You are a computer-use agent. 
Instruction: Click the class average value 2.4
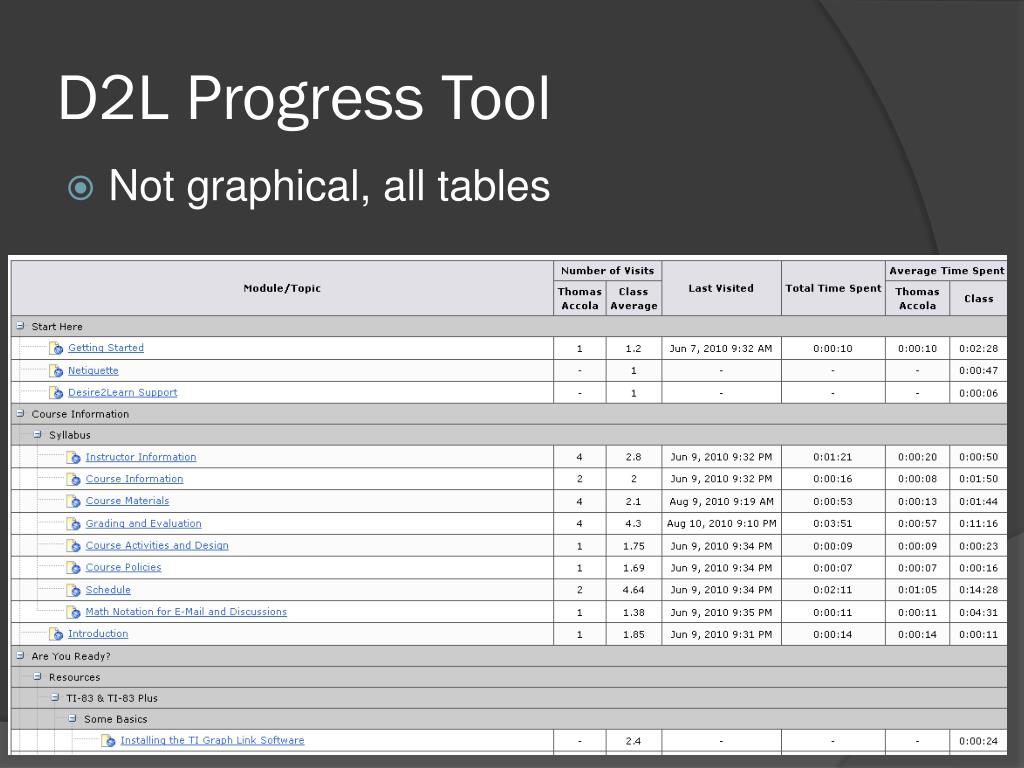pos(633,741)
